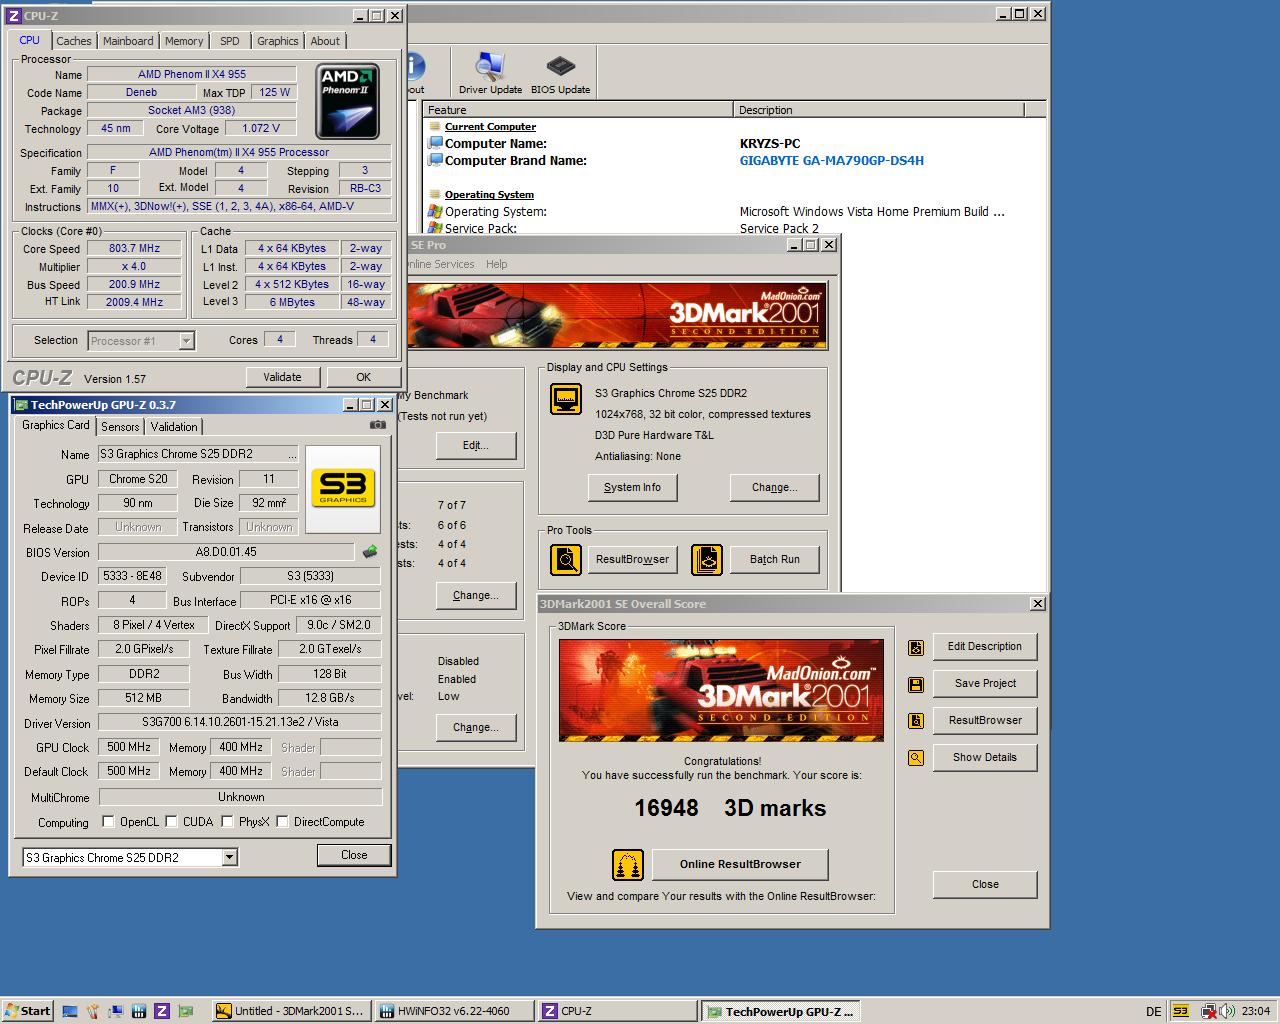Enable the OpenCL checkbox
The height and width of the screenshot is (1024, 1280).
tap(108, 822)
